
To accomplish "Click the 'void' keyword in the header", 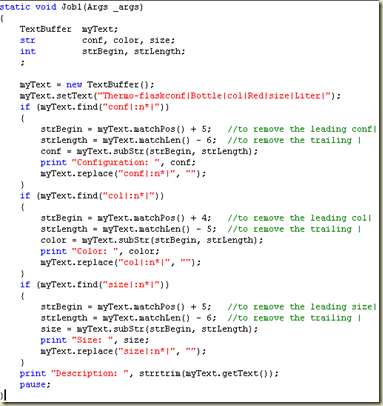I will pos(46,7).
